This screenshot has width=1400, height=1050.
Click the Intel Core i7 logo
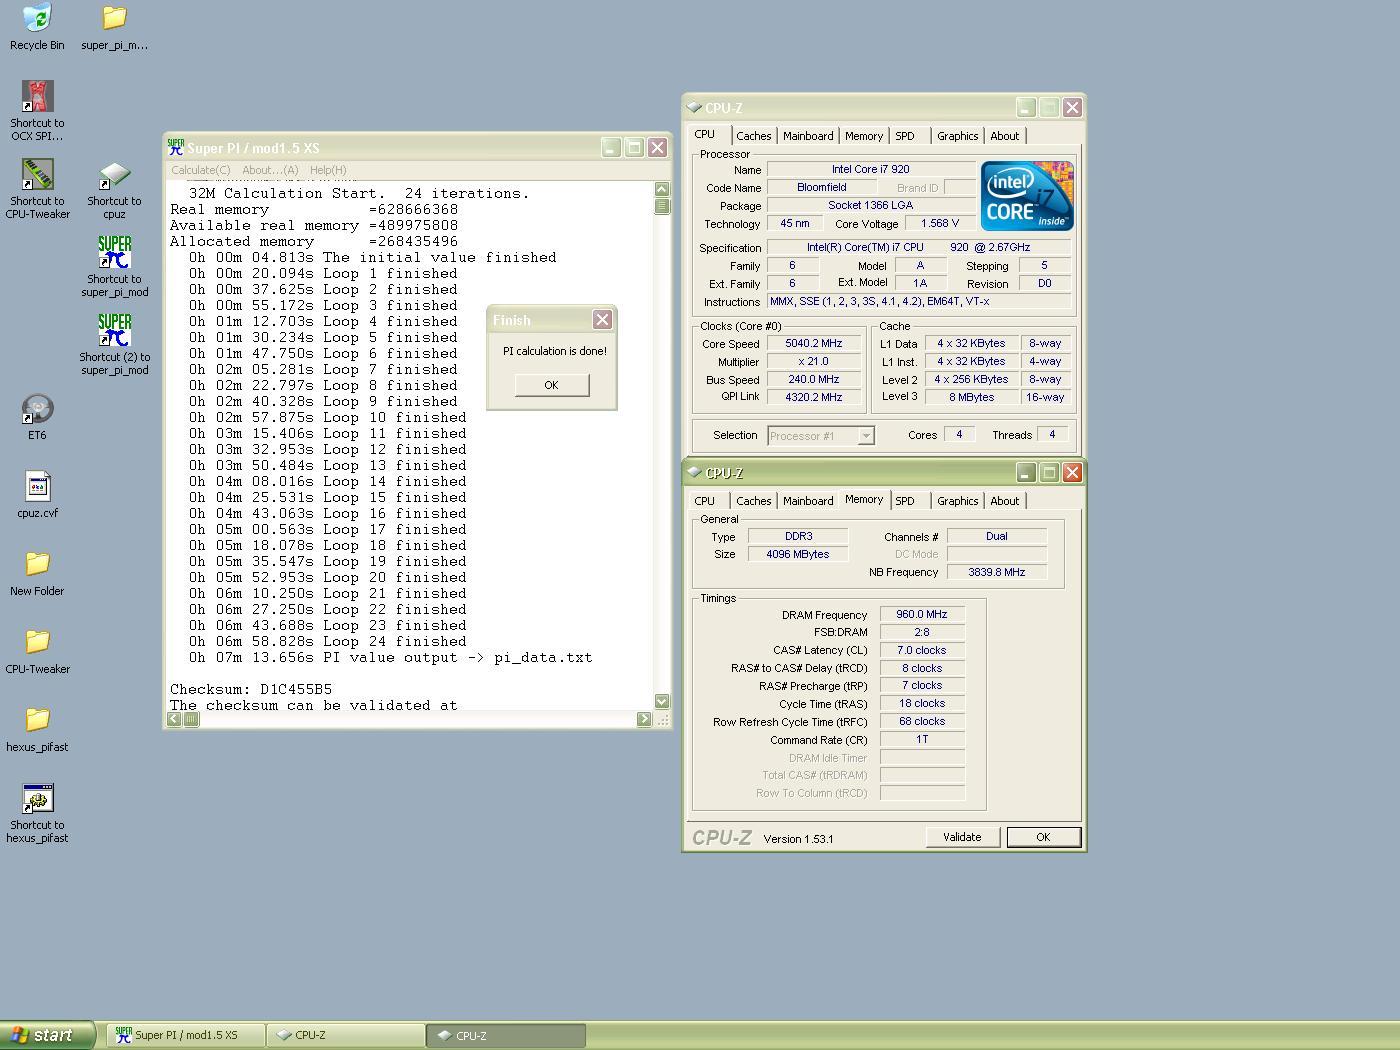click(x=1027, y=196)
